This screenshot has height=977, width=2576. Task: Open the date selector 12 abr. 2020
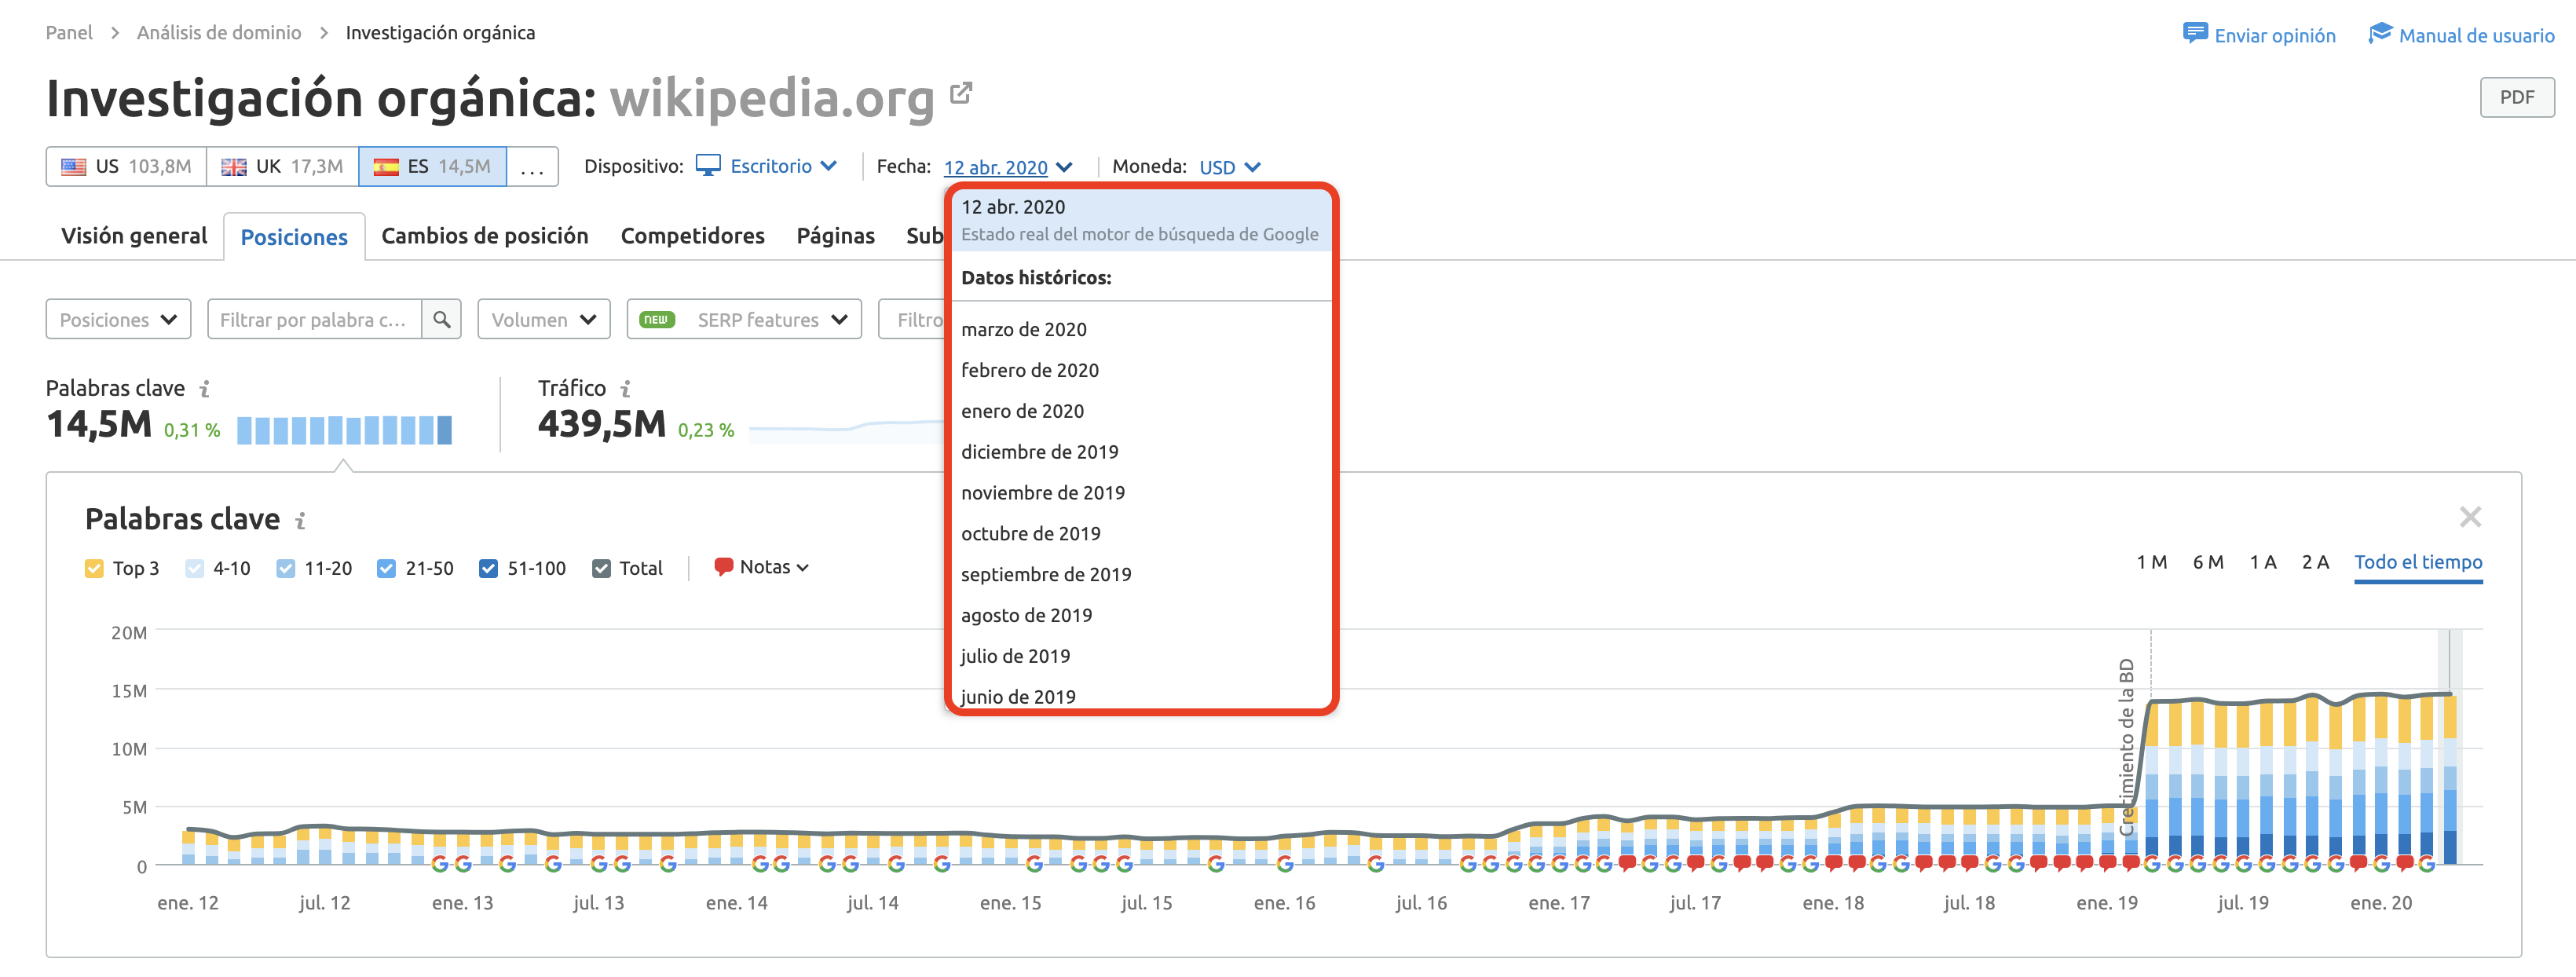pos(1007,167)
